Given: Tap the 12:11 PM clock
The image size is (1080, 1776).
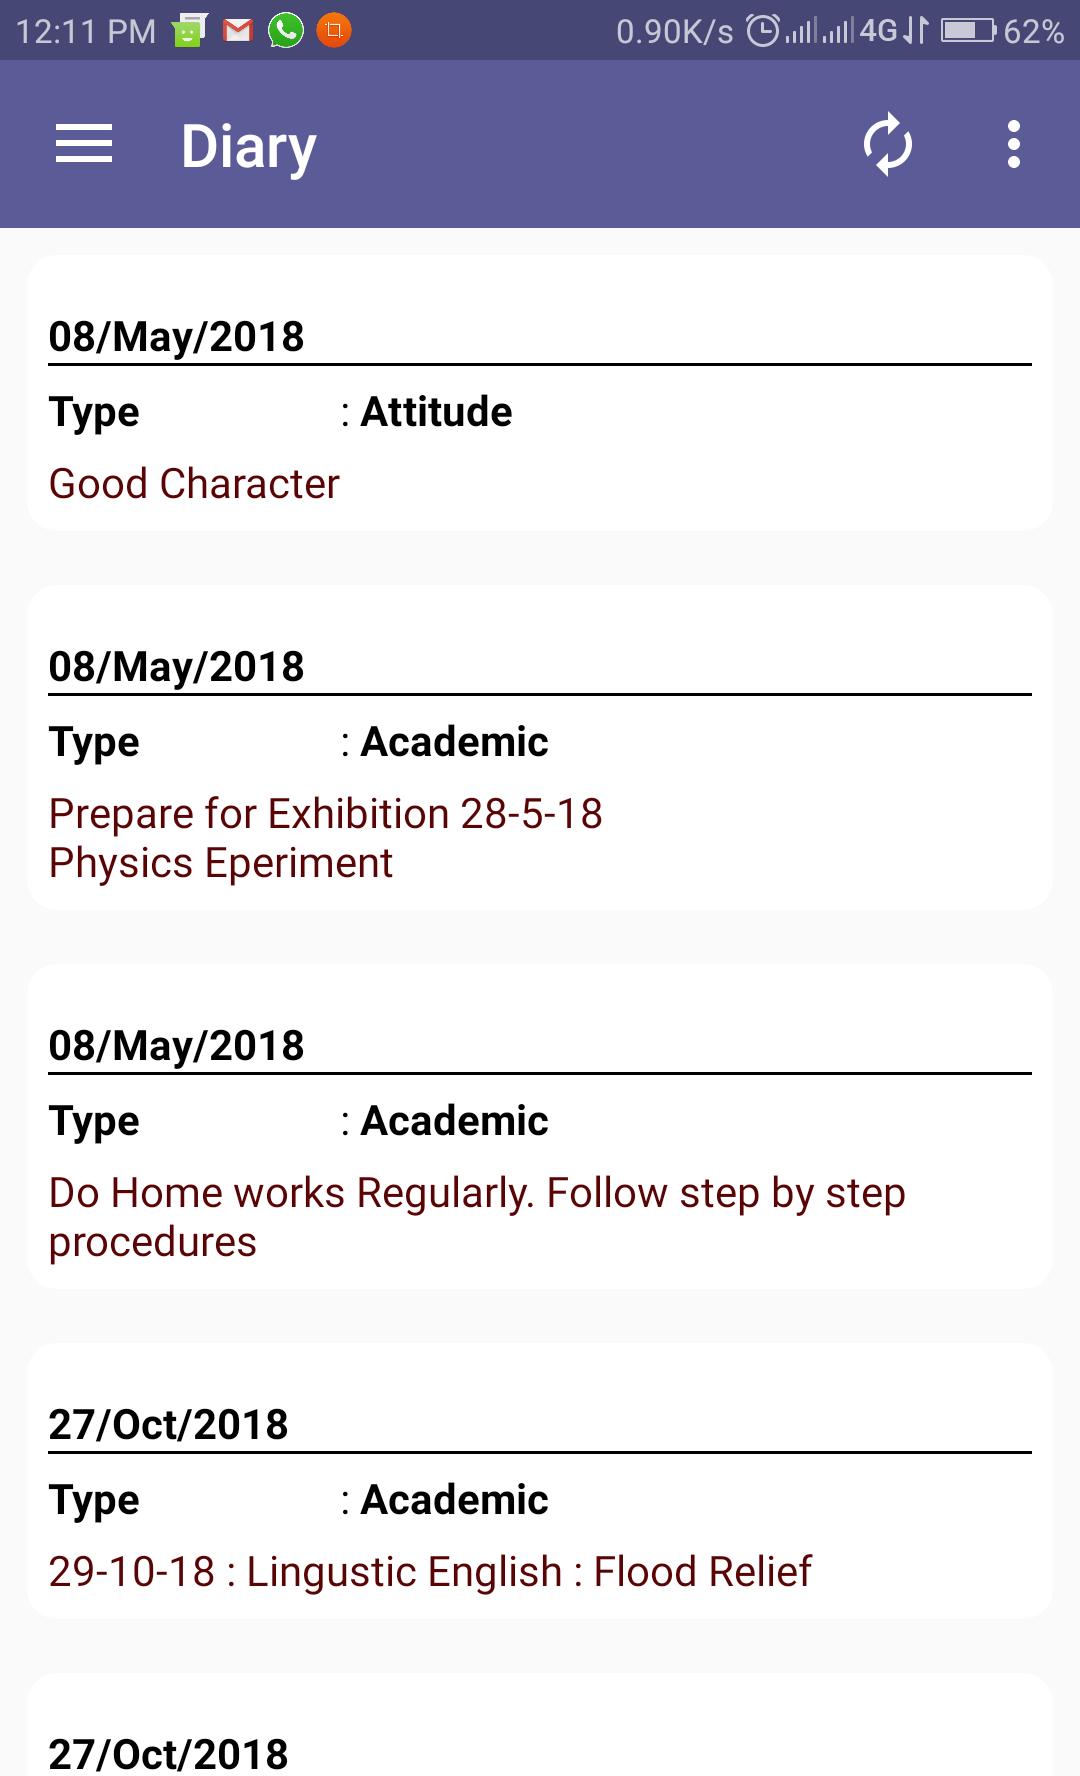Looking at the screenshot, I should pyautogui.click(x=86, y=32).
